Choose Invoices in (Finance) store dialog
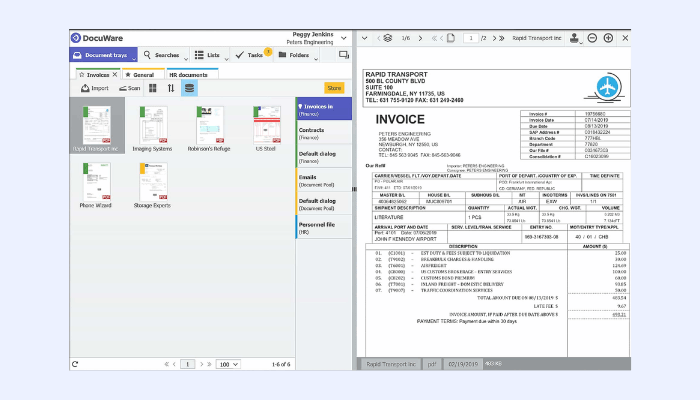 point(324,109)
